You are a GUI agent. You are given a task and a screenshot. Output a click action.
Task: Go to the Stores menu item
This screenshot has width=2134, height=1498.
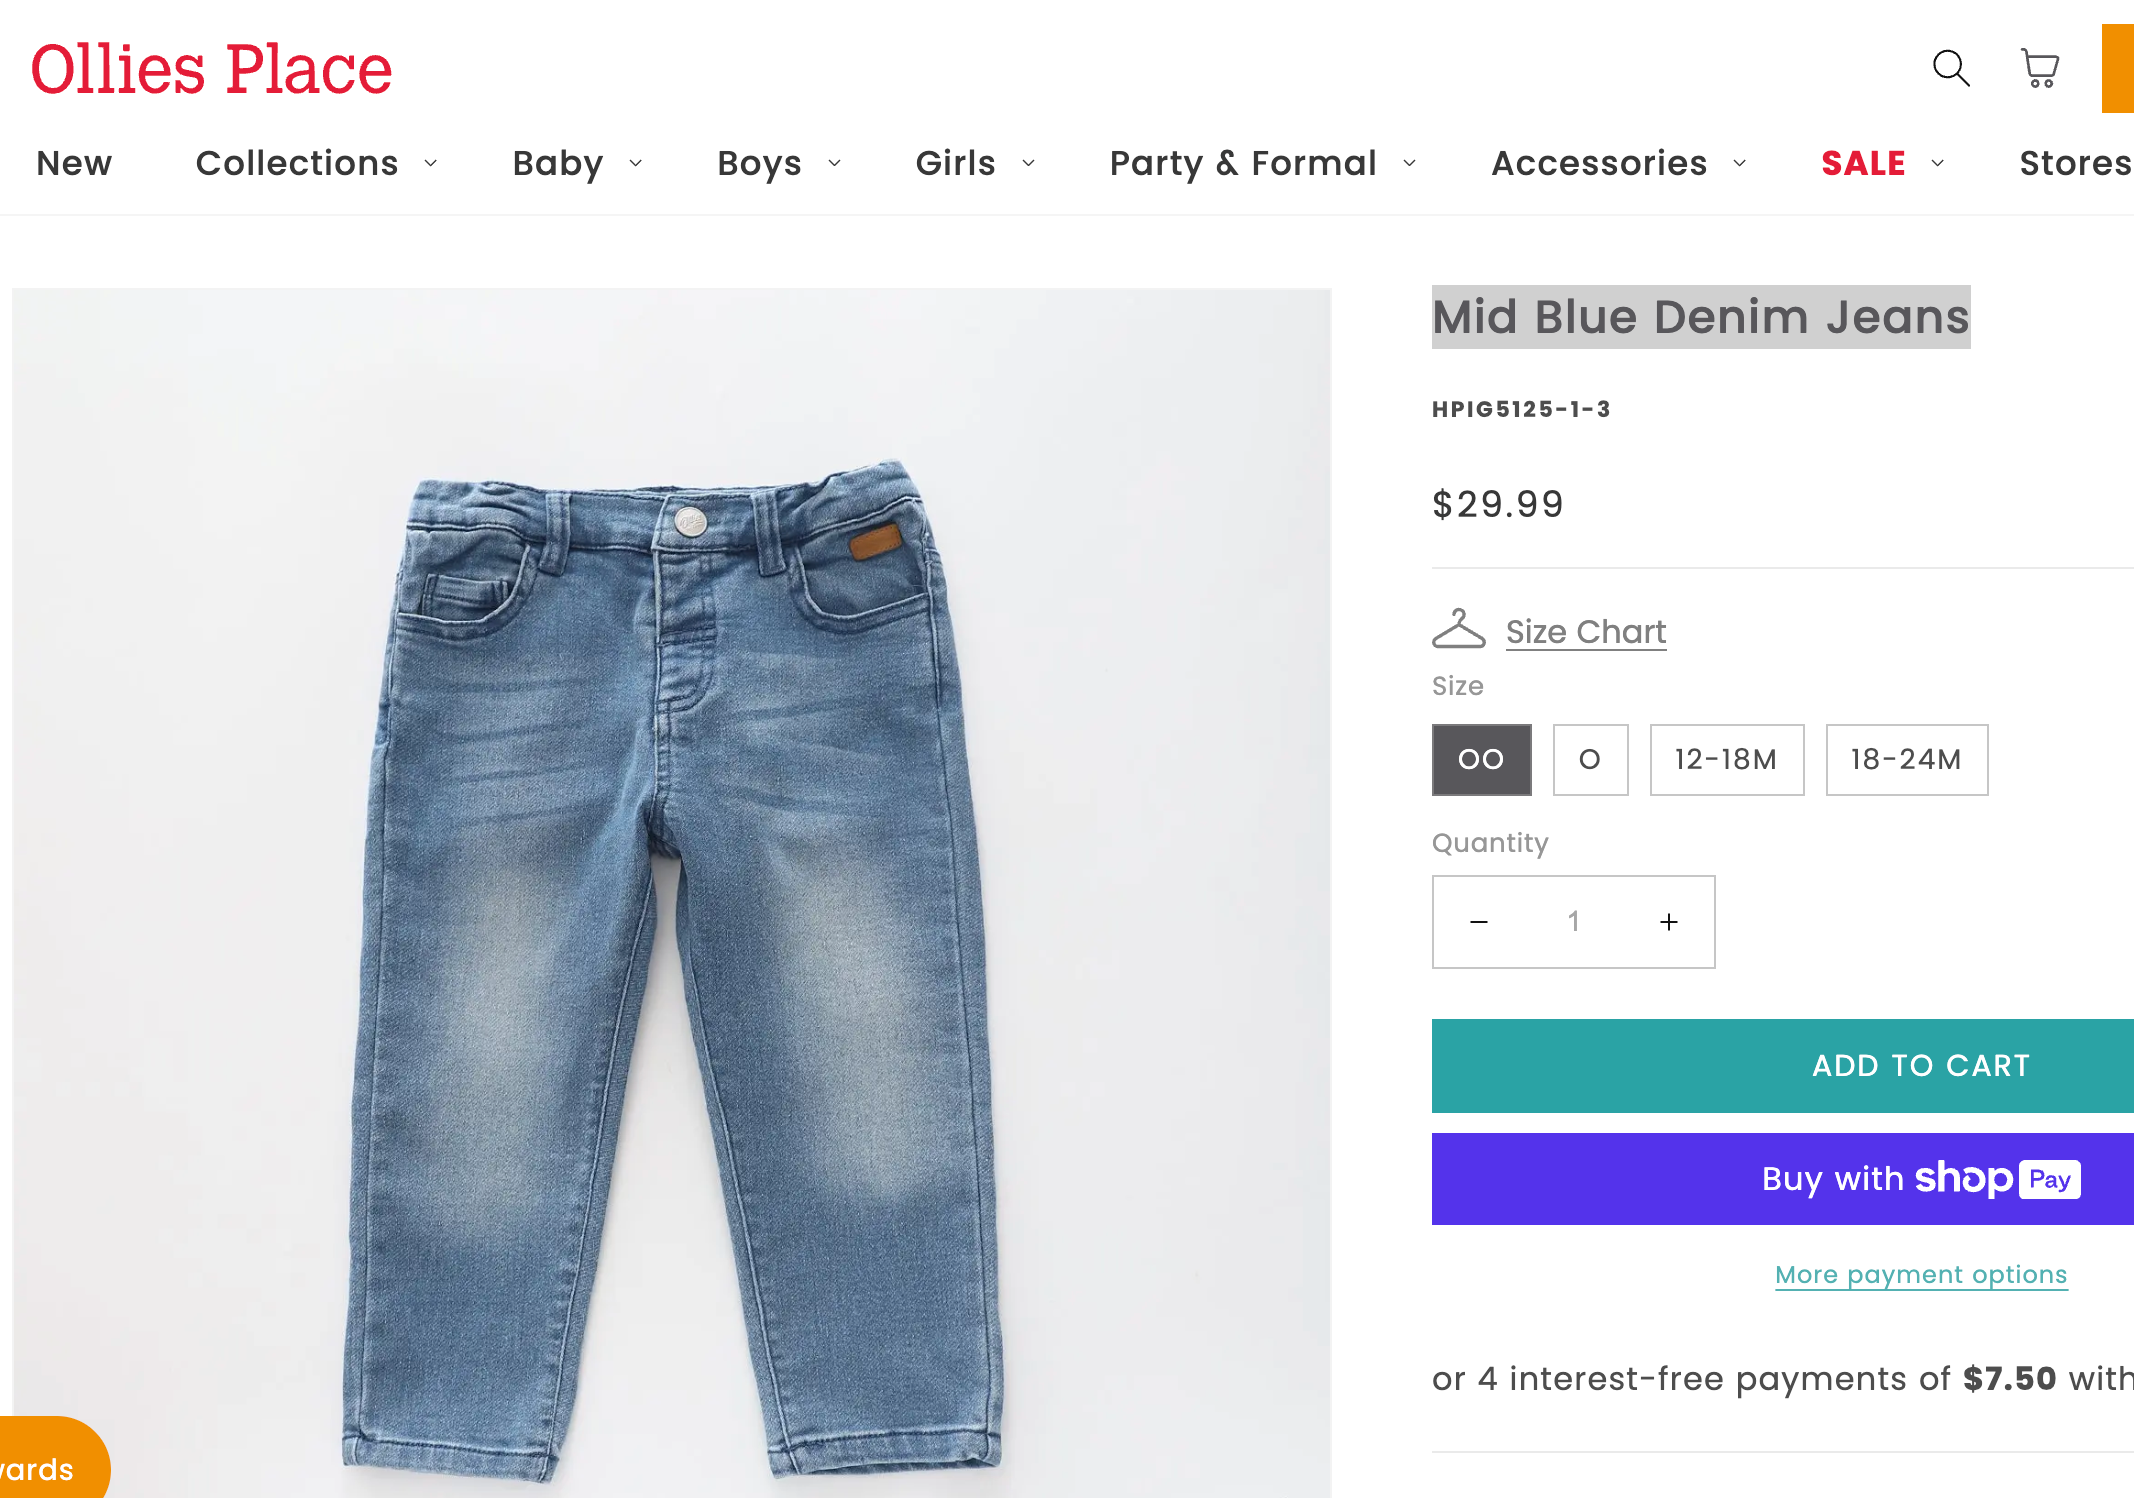pyautogui.click(x=2074, y=163)
